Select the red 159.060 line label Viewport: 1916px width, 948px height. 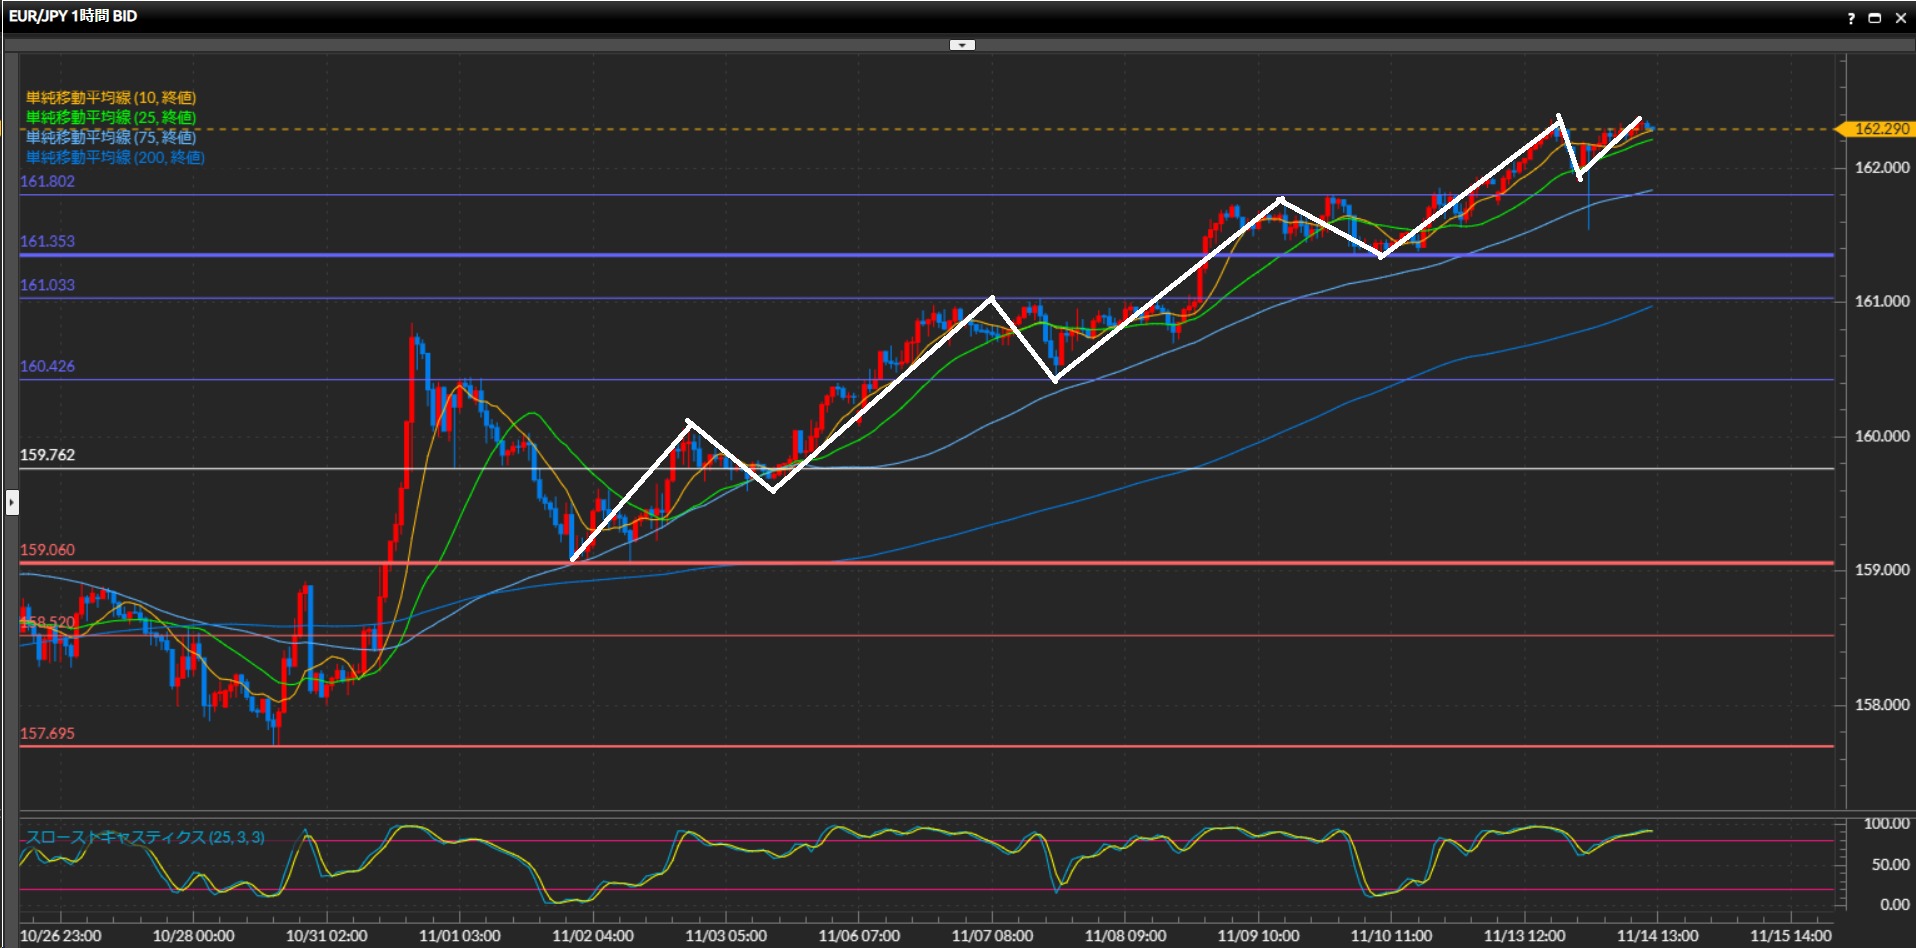pyautogui.click(x=47, y=550)
